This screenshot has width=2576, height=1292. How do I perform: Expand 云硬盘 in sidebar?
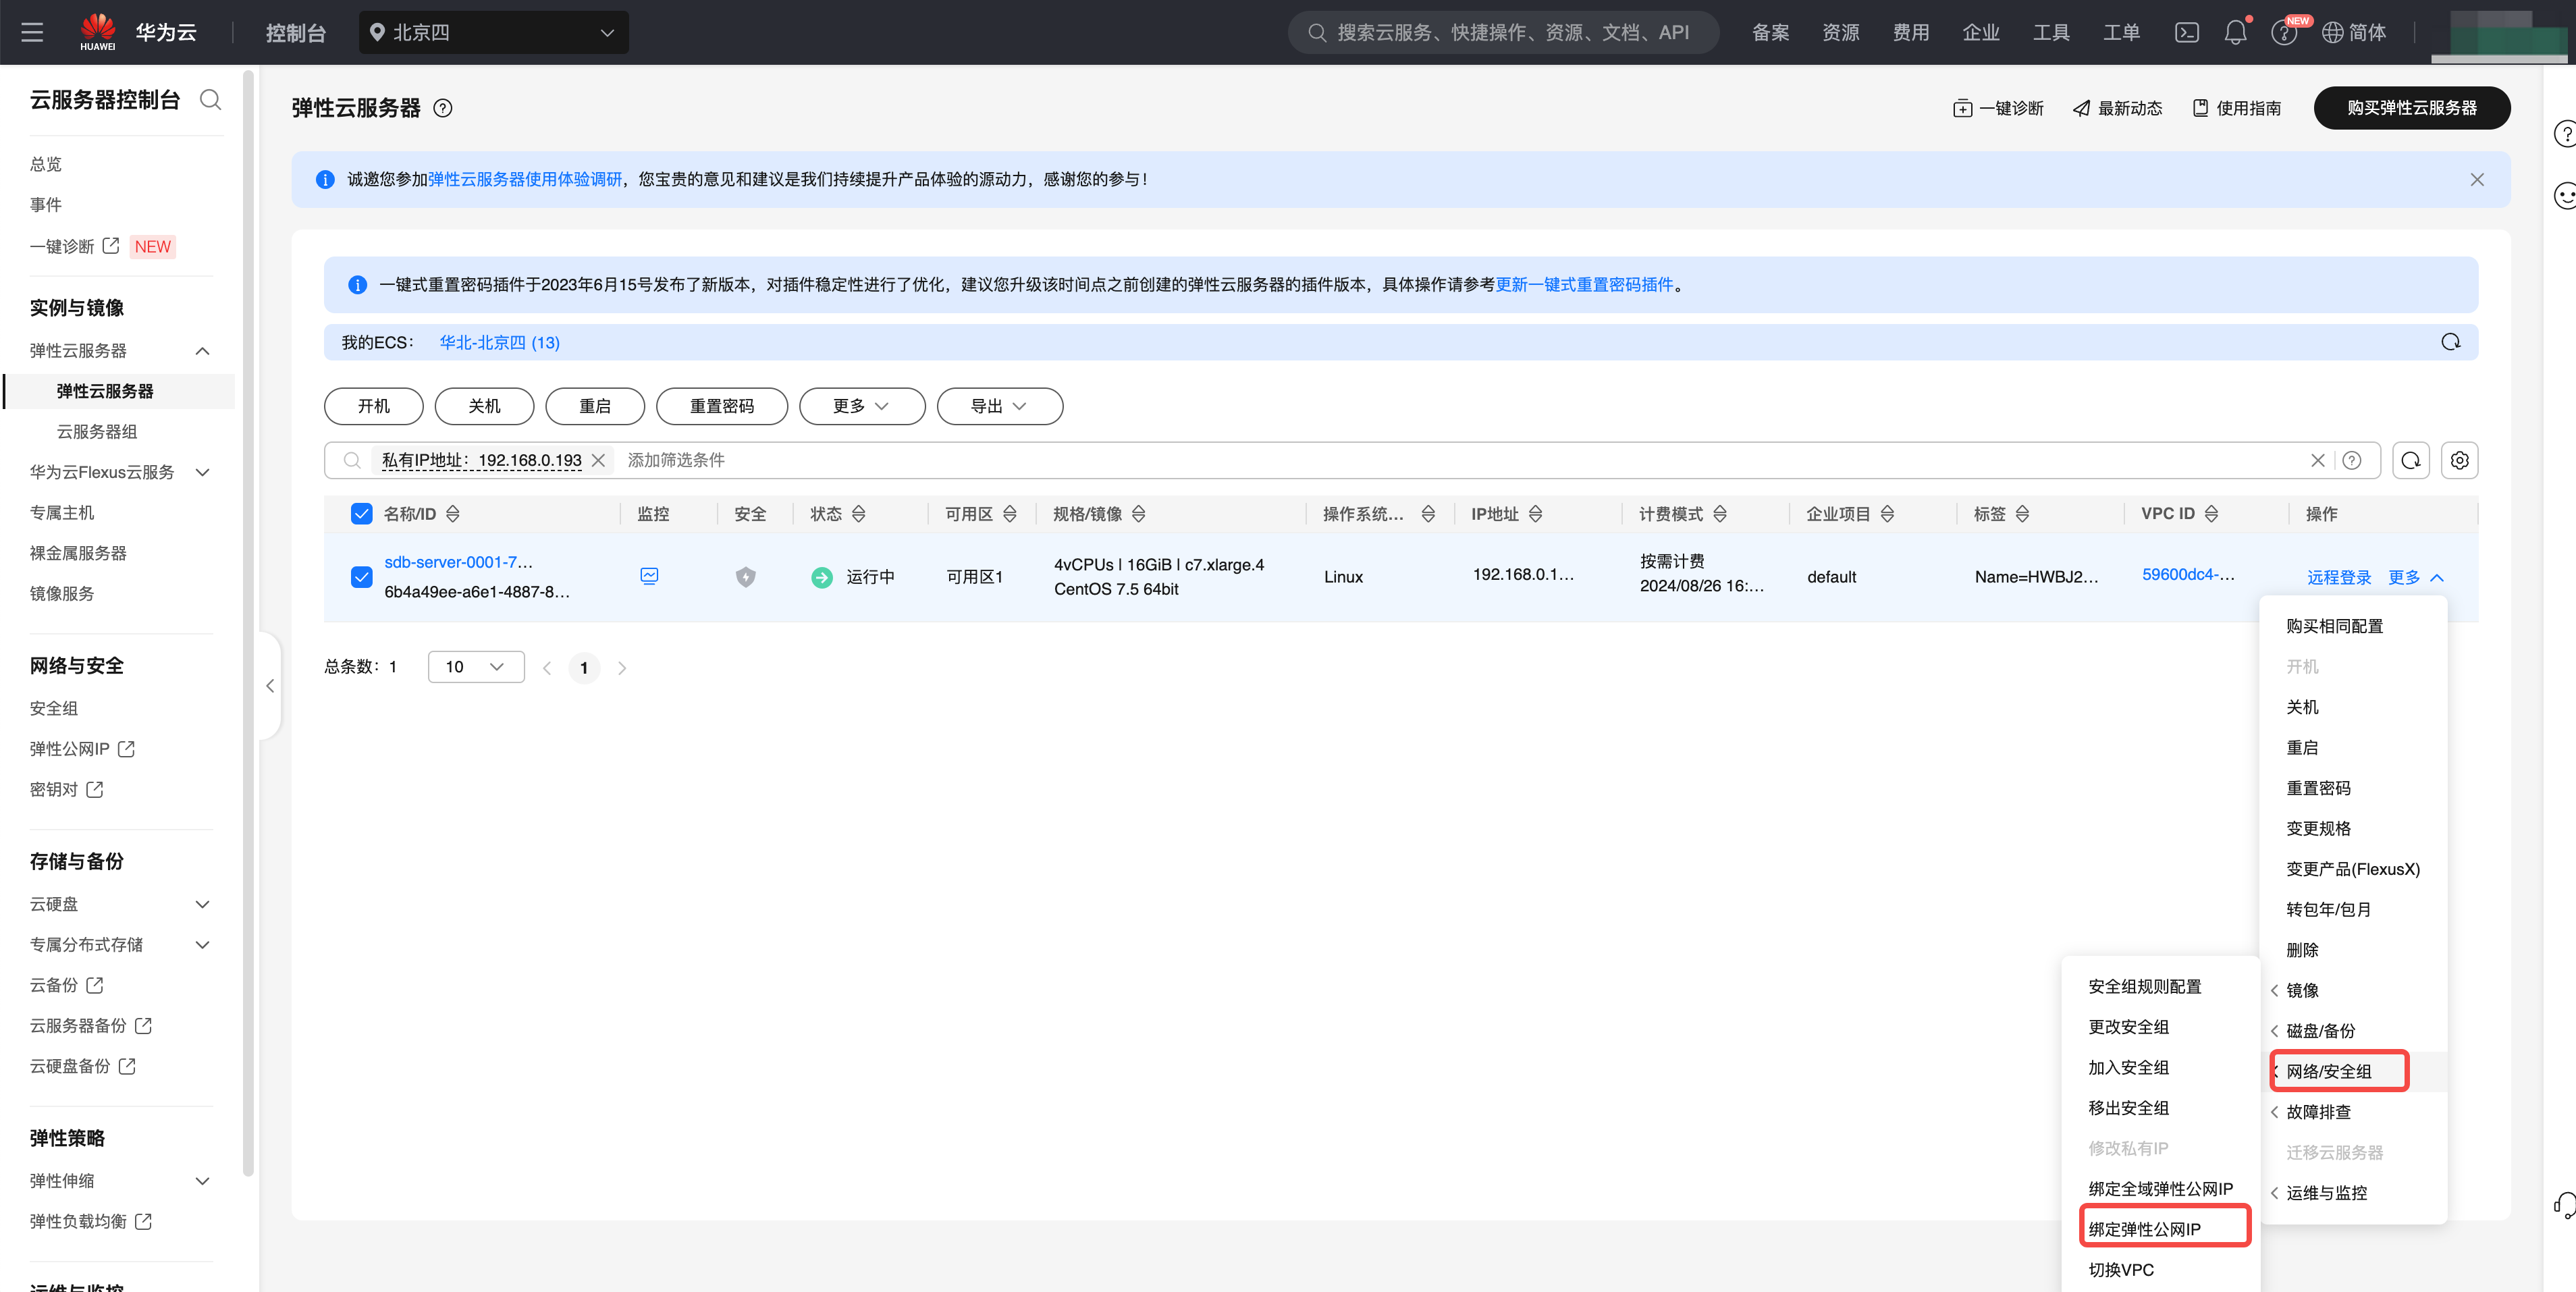[x=203, y=905]
